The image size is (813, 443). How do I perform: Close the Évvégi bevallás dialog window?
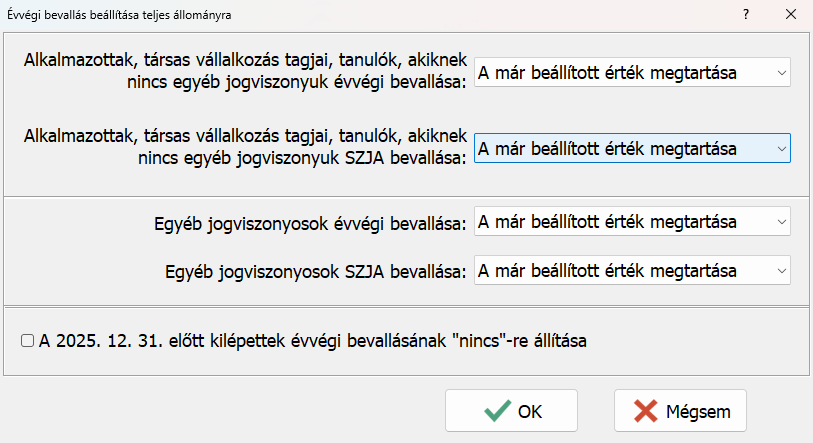tap(790, 15)
